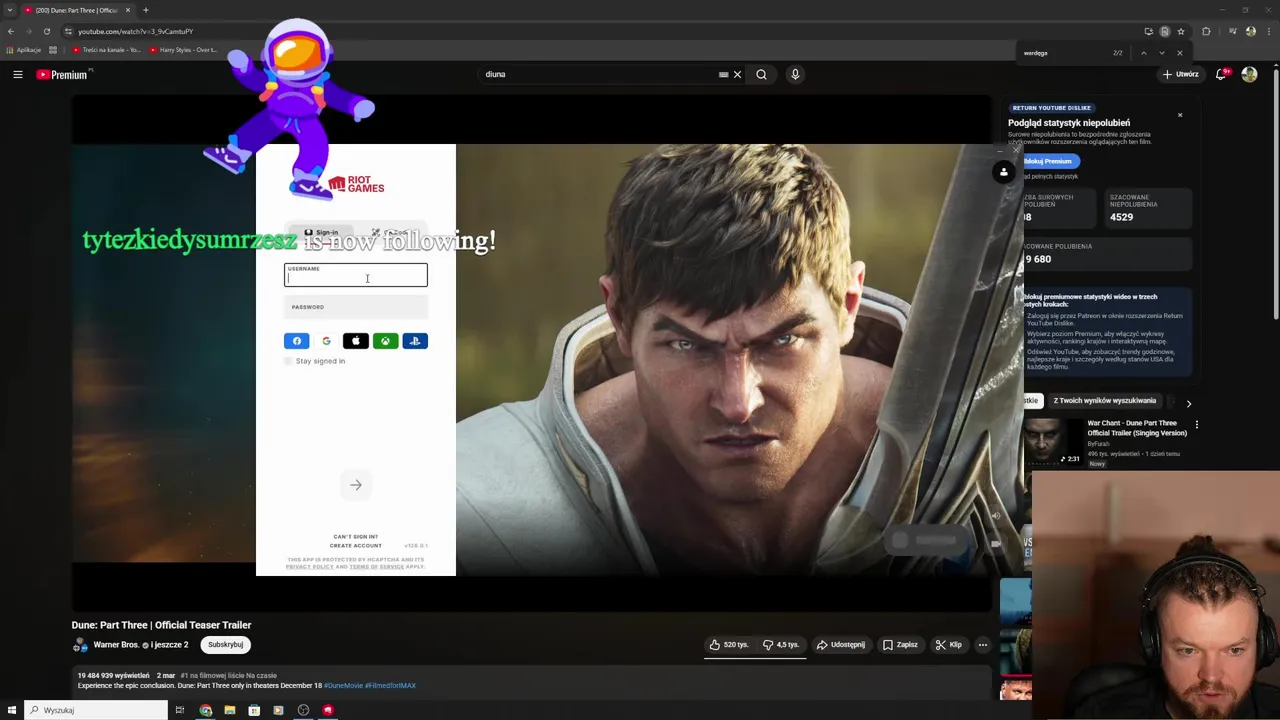
Task: Like the video (520 tys.)
Action: [x=729, y=645]
